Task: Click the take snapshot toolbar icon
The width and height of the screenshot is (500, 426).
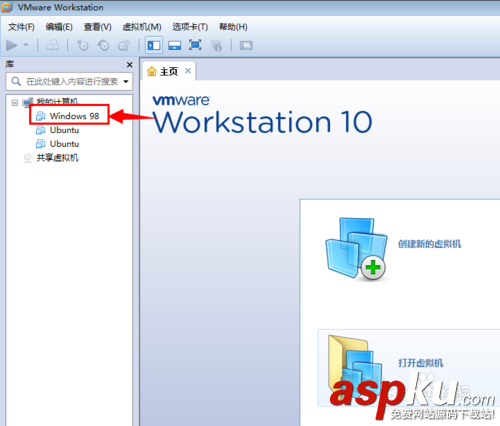Action: (82, 45)
